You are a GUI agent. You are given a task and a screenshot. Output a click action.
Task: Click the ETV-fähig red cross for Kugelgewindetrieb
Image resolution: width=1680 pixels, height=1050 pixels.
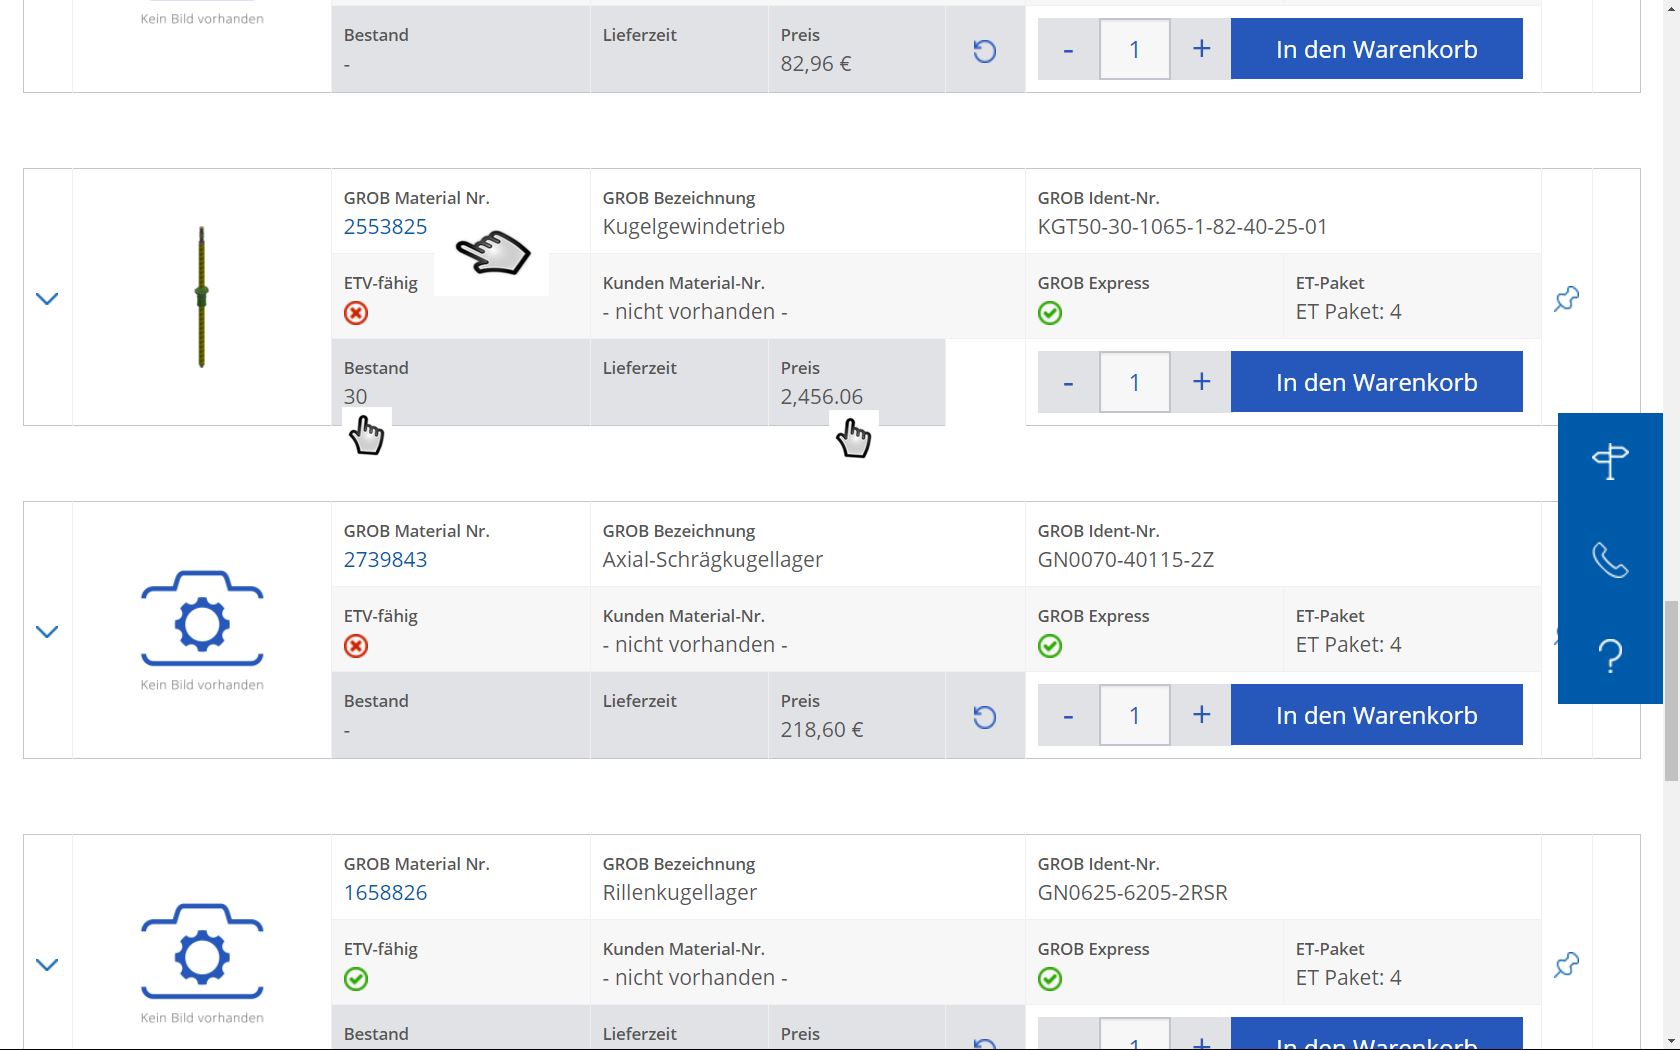point(356,313)
